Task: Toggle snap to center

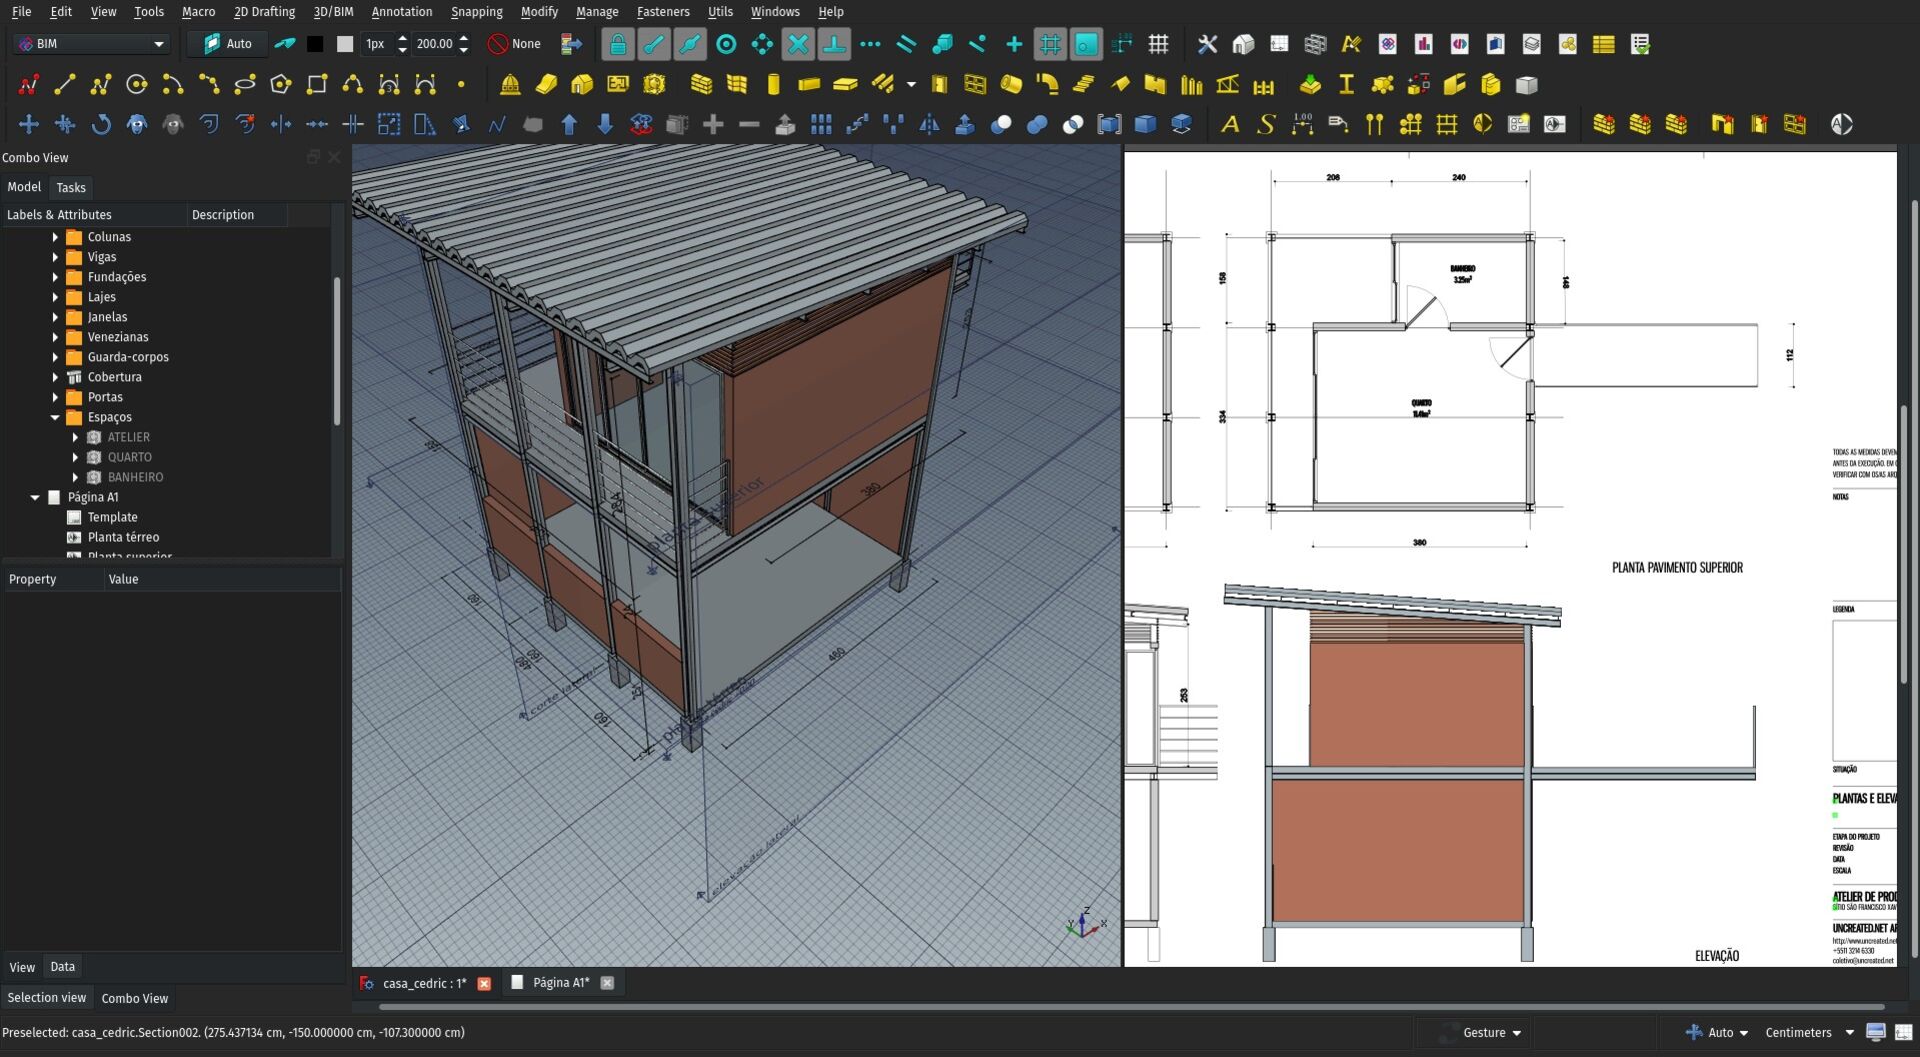Action: (726, 44)
